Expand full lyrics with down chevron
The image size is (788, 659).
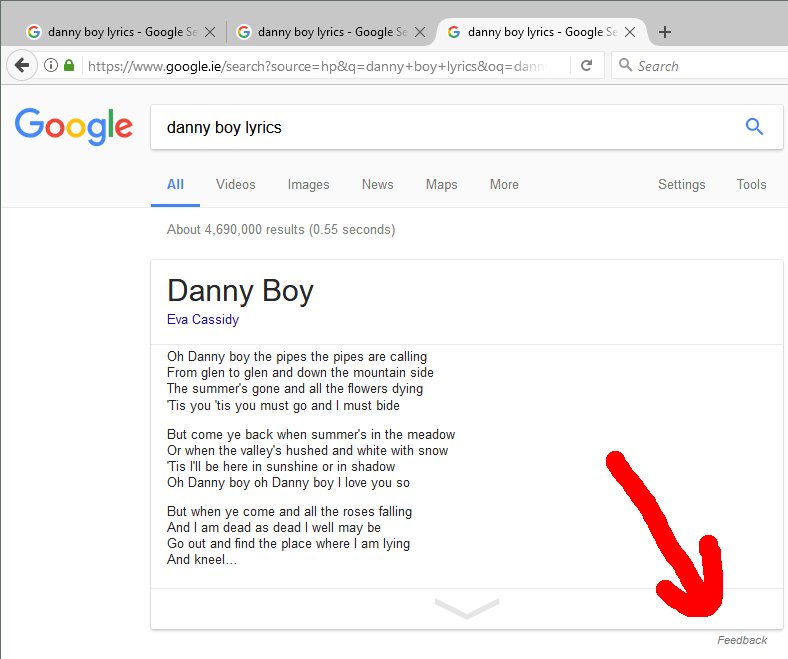pos(467,608)
